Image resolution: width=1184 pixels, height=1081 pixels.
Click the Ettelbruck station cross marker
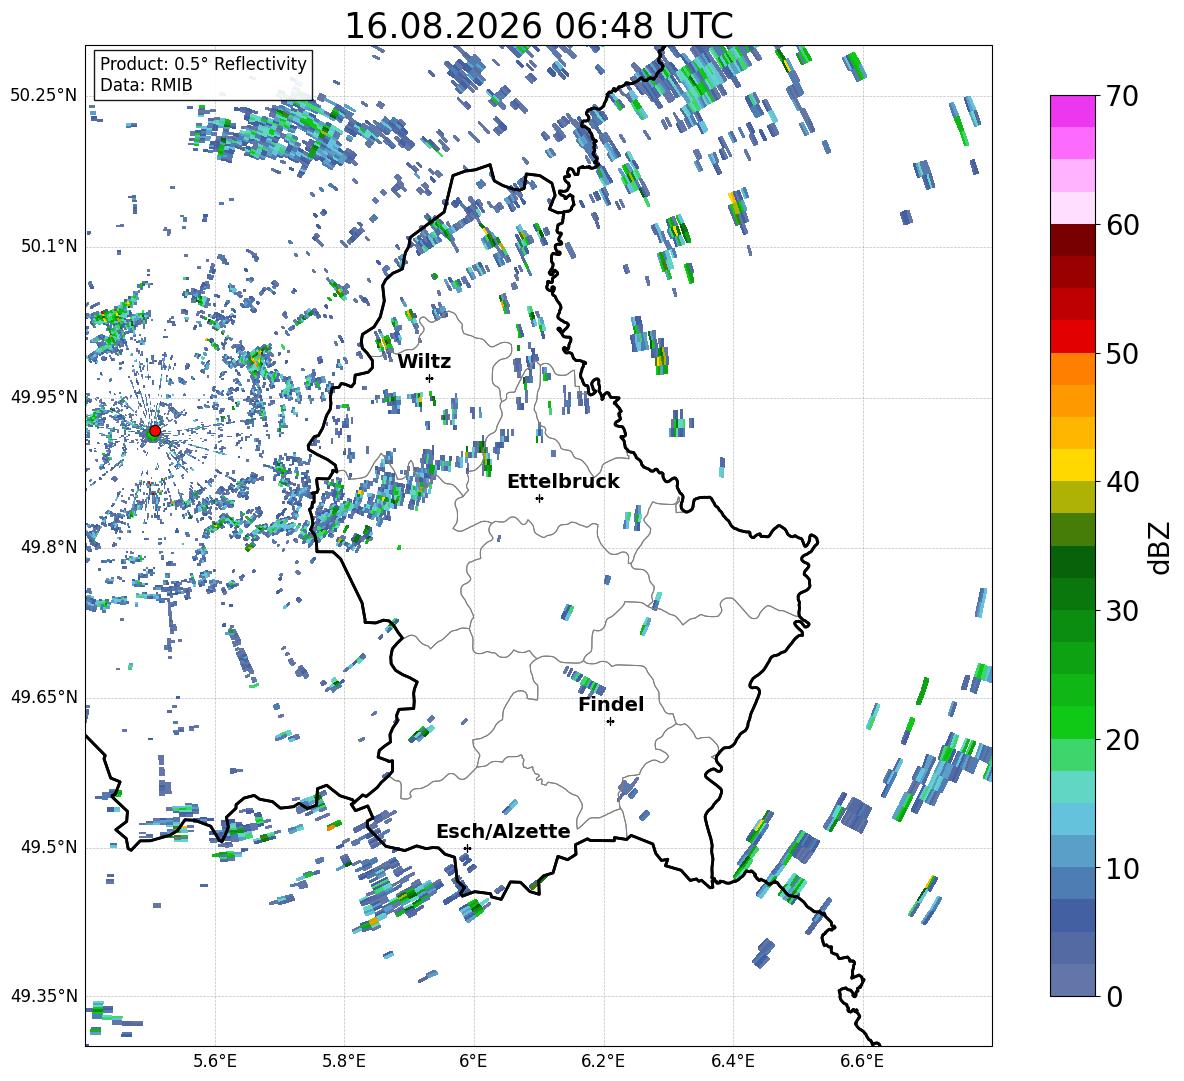pos(539,498)
